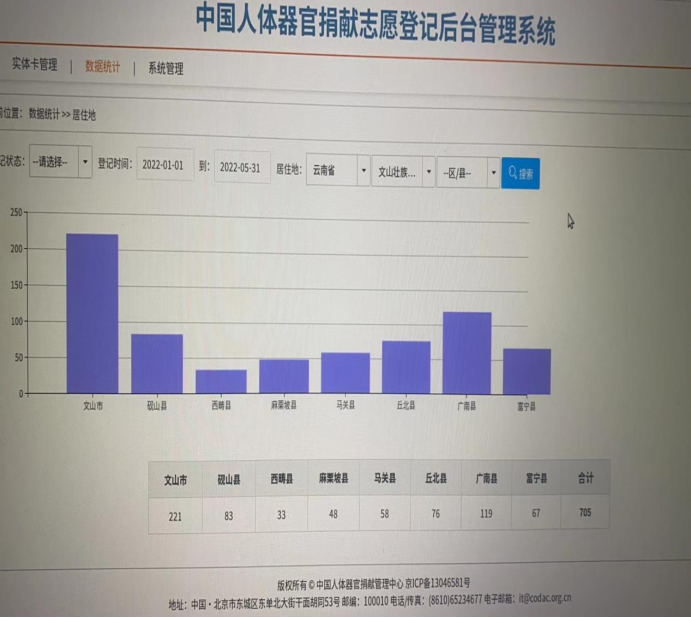Screen dimensions: 691x618
Task: Click the 广南县 bar in the chart
Action: [x=467, y=353]
